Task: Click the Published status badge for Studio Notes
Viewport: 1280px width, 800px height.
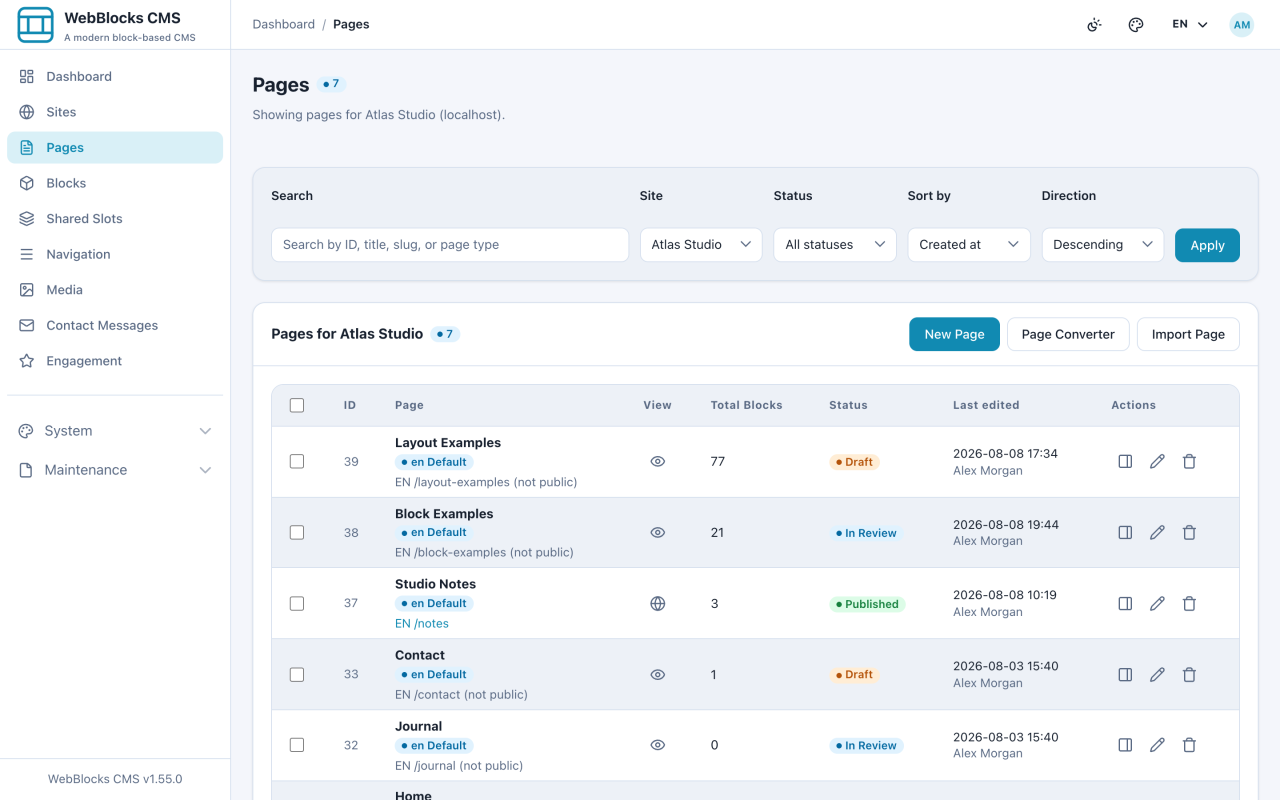Action: [x=867, y=604]
